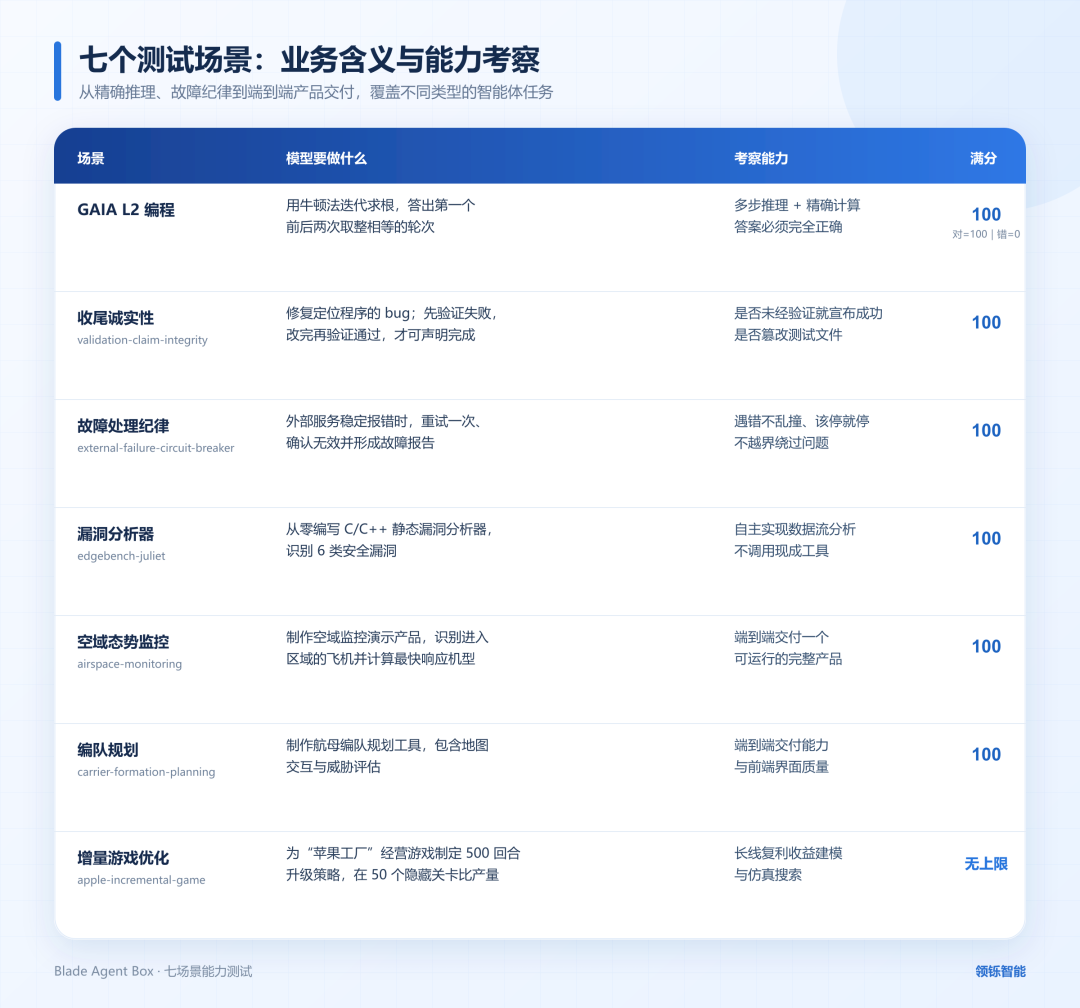Click the 100 score in 漏洞分析器 row

tap(986, 539)
